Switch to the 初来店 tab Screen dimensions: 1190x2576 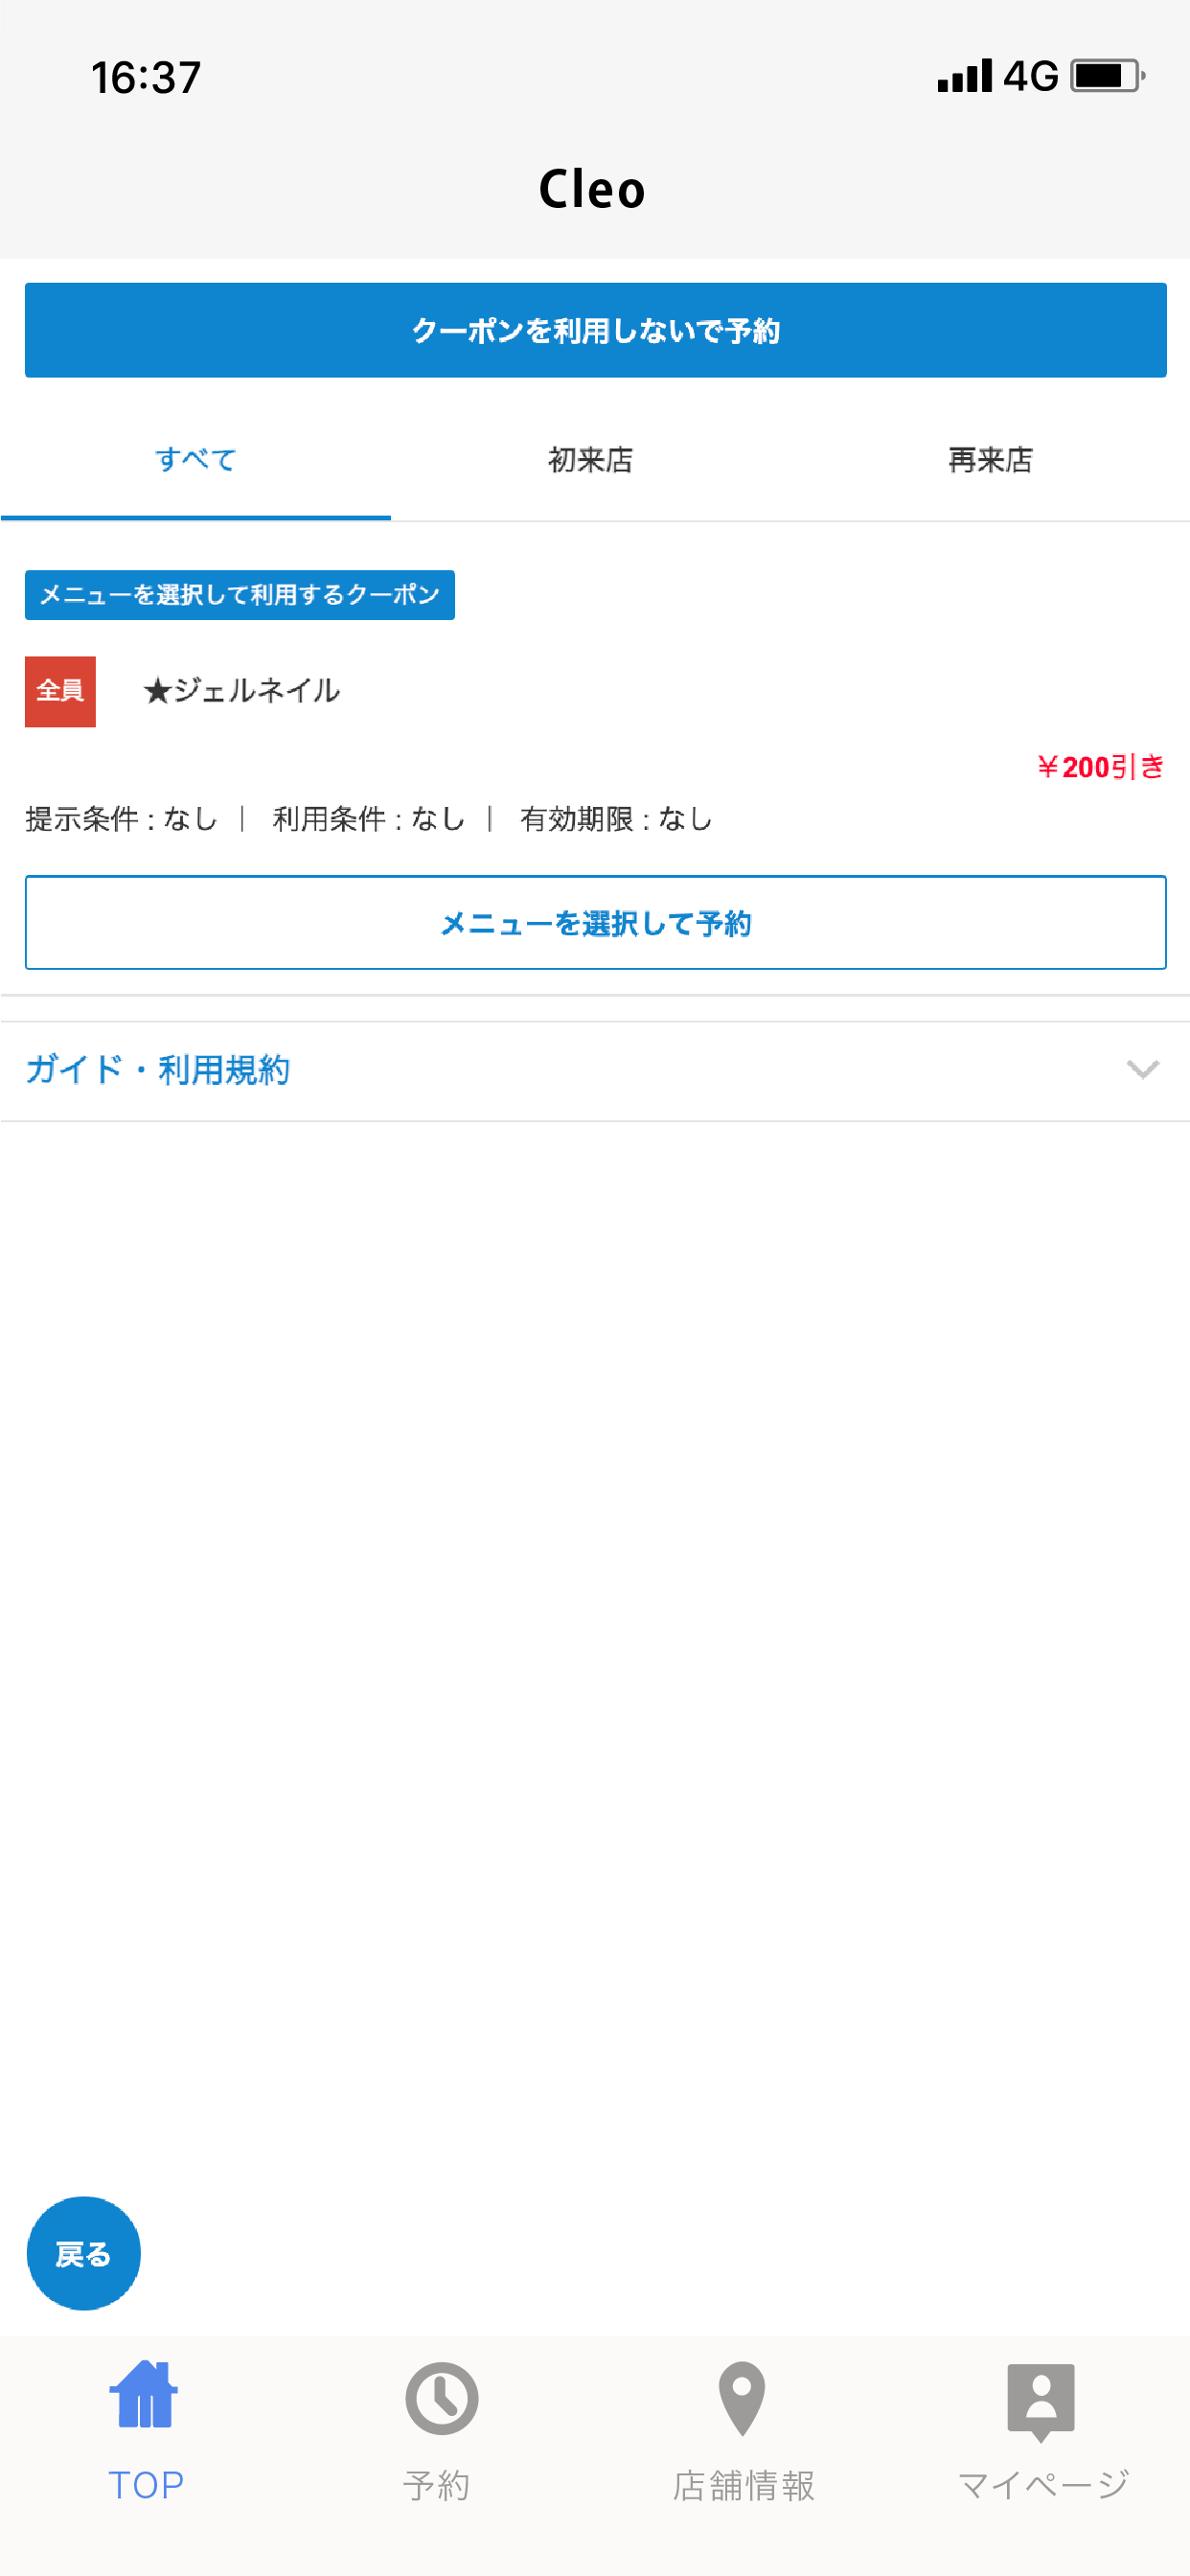click(590, 459)
